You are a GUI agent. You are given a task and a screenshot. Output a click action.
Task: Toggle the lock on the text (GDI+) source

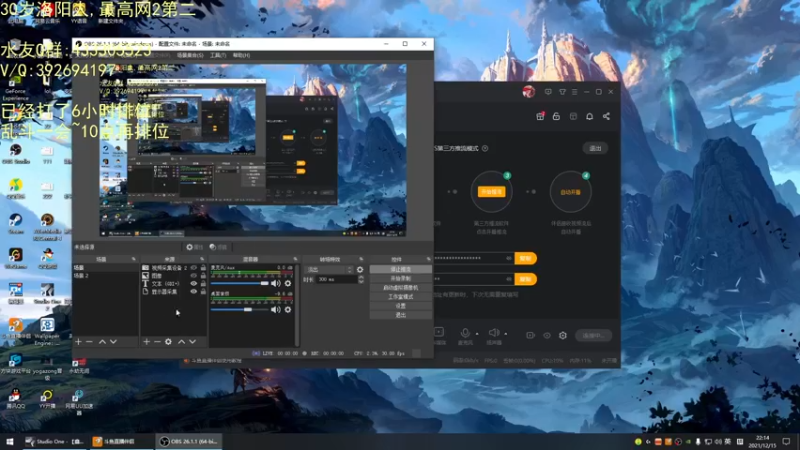pyautogui.click(x=203, y=284)
